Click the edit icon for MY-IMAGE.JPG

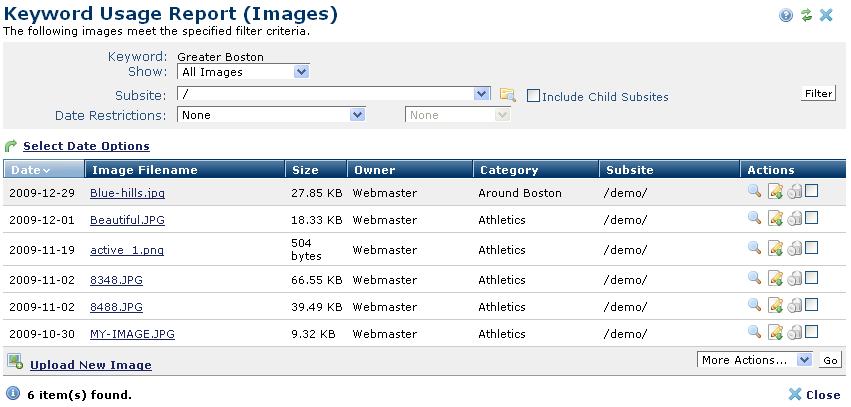[x=775, y=333]
